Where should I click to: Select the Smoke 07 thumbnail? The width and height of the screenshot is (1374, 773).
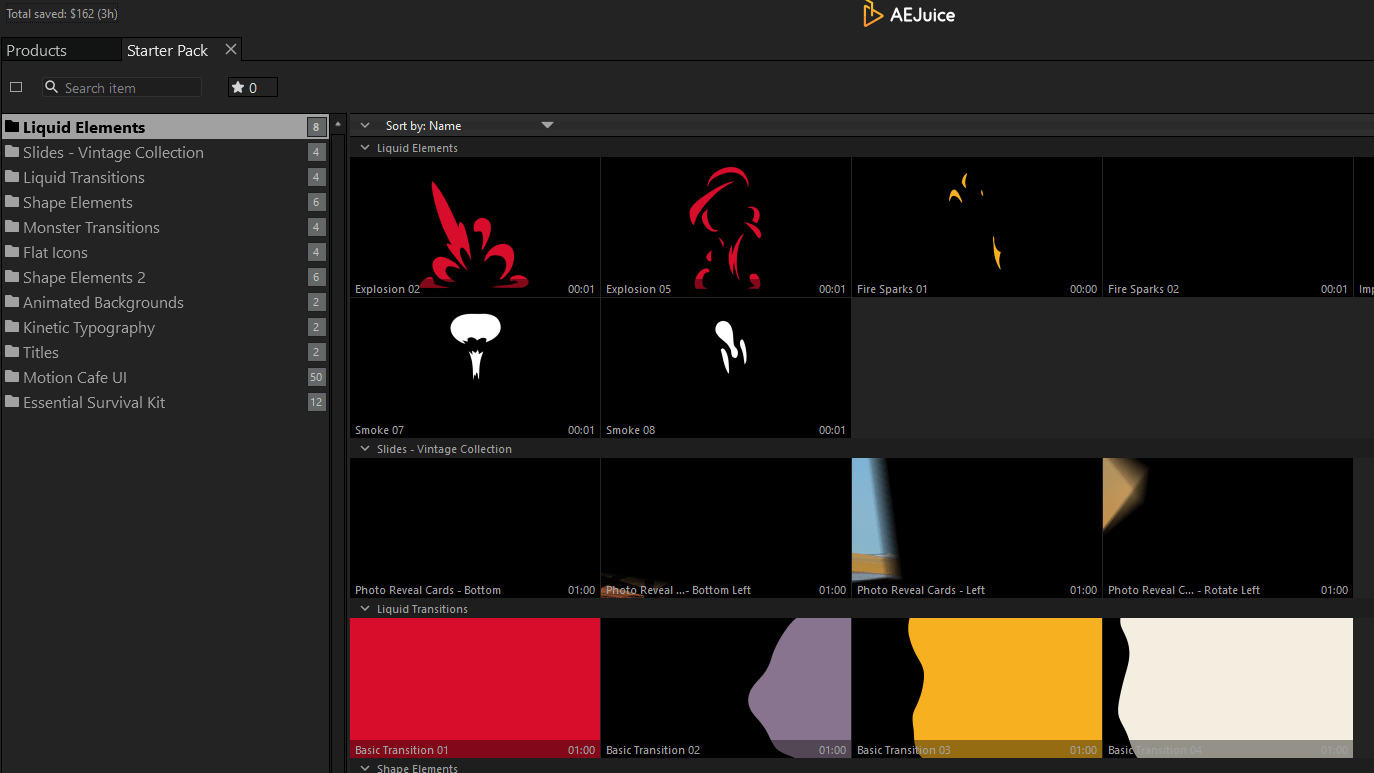(475, 368)
